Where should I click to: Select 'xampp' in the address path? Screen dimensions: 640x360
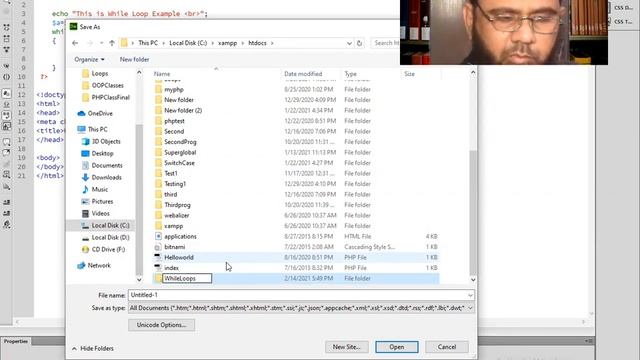point(227,43)
